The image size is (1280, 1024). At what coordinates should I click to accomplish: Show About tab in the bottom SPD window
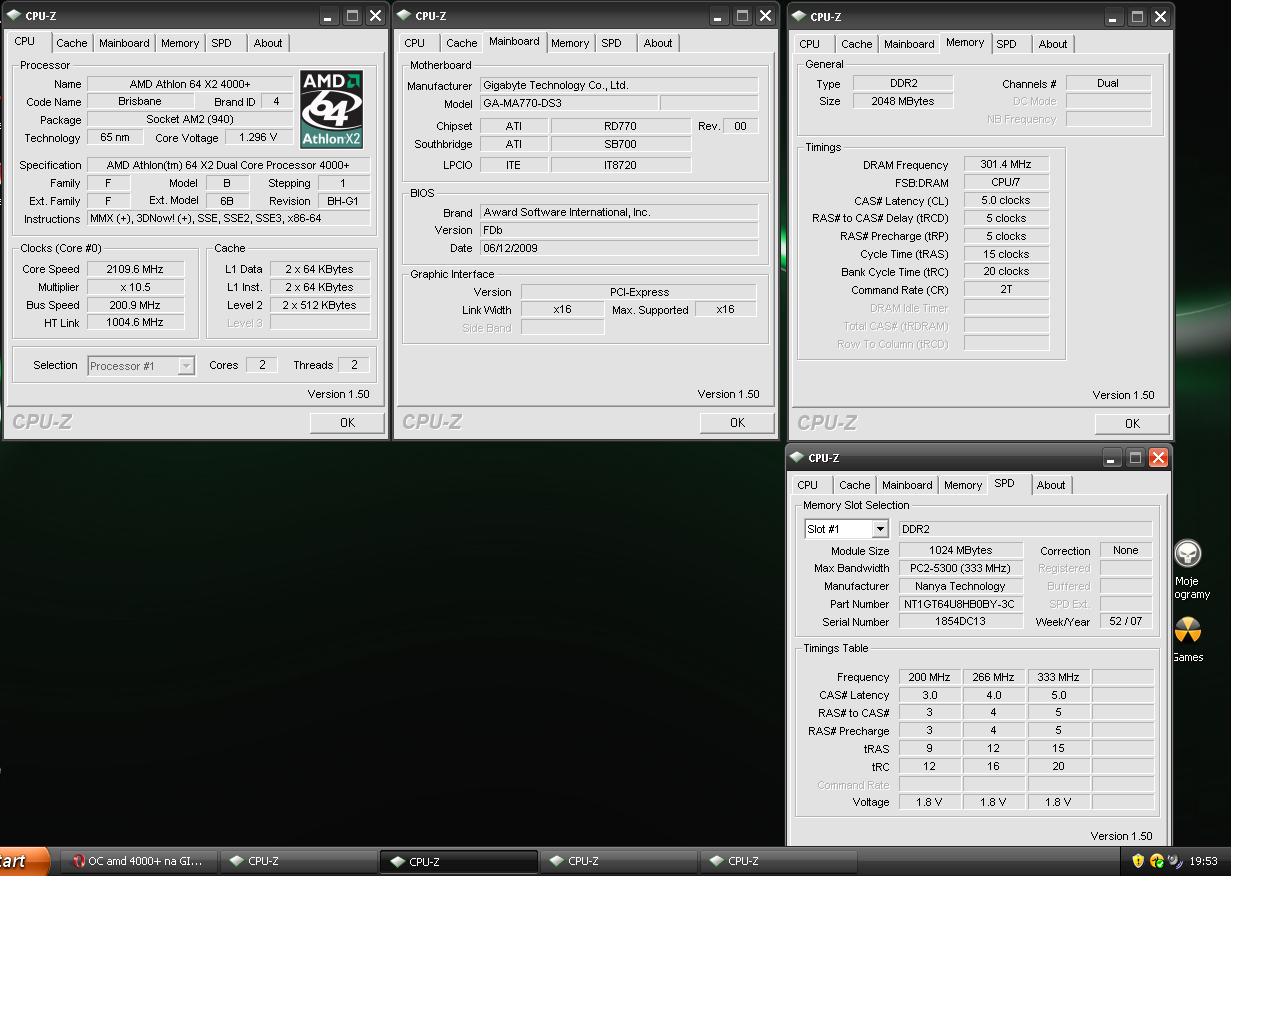1051,485
